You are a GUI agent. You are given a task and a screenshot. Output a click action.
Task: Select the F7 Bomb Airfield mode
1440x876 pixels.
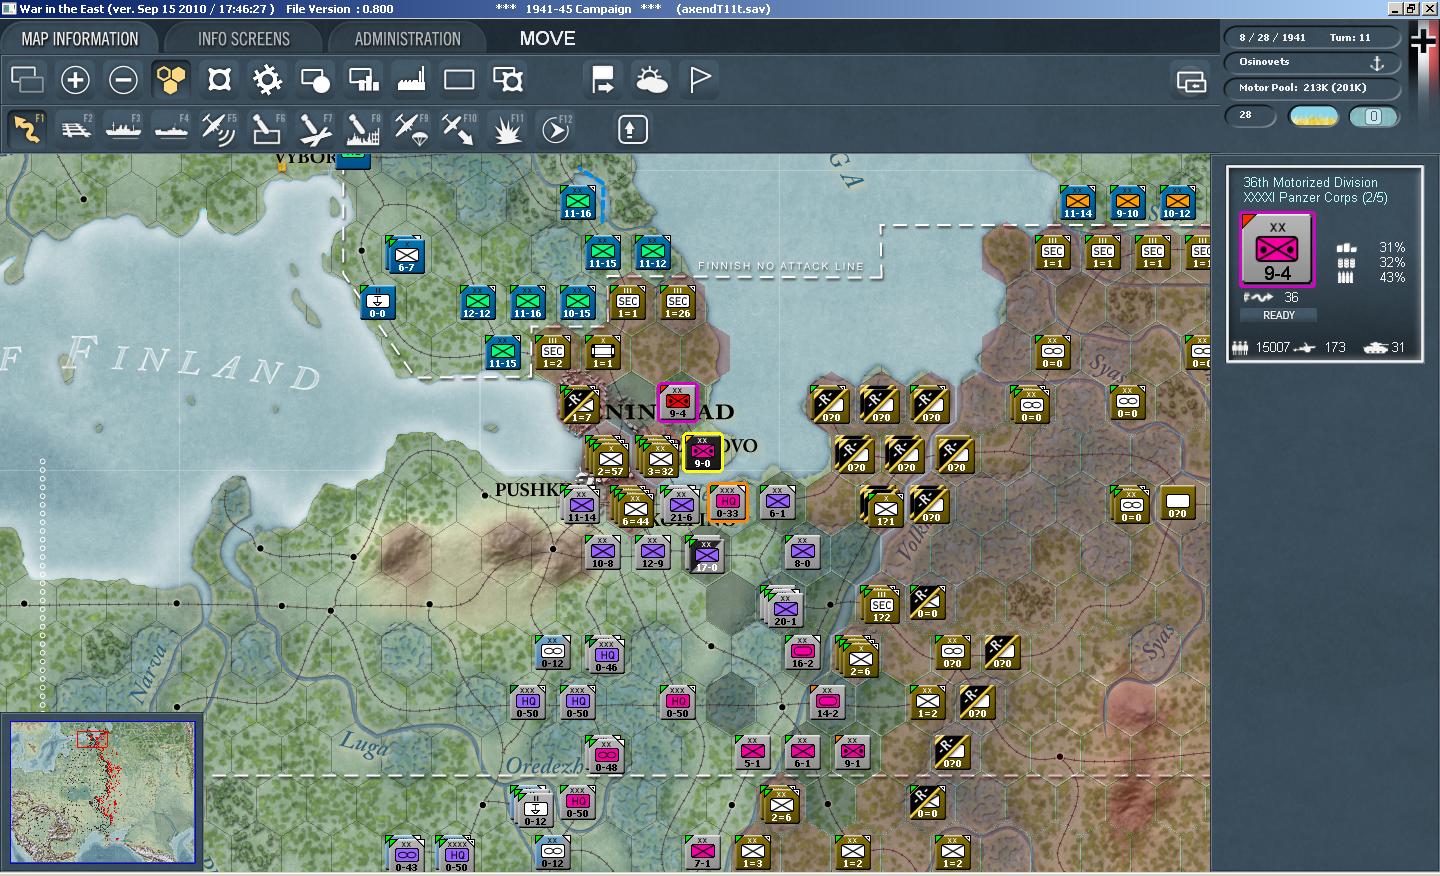coord(315,129)
